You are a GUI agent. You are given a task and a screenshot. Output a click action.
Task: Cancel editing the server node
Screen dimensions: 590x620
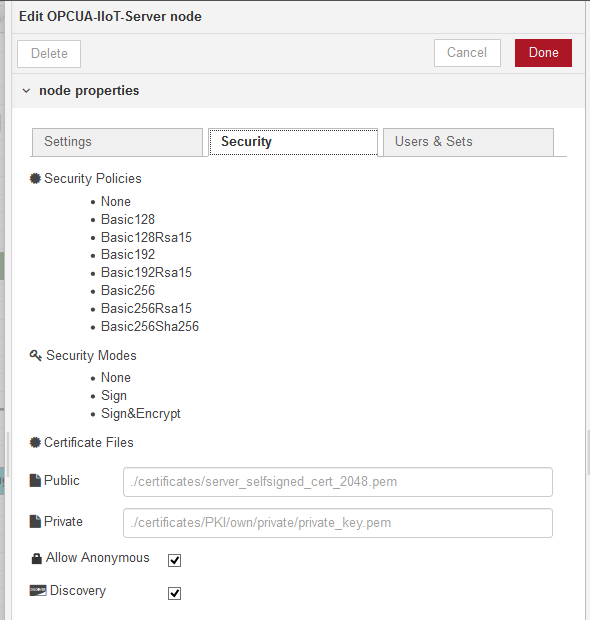[x=467, y=53]
